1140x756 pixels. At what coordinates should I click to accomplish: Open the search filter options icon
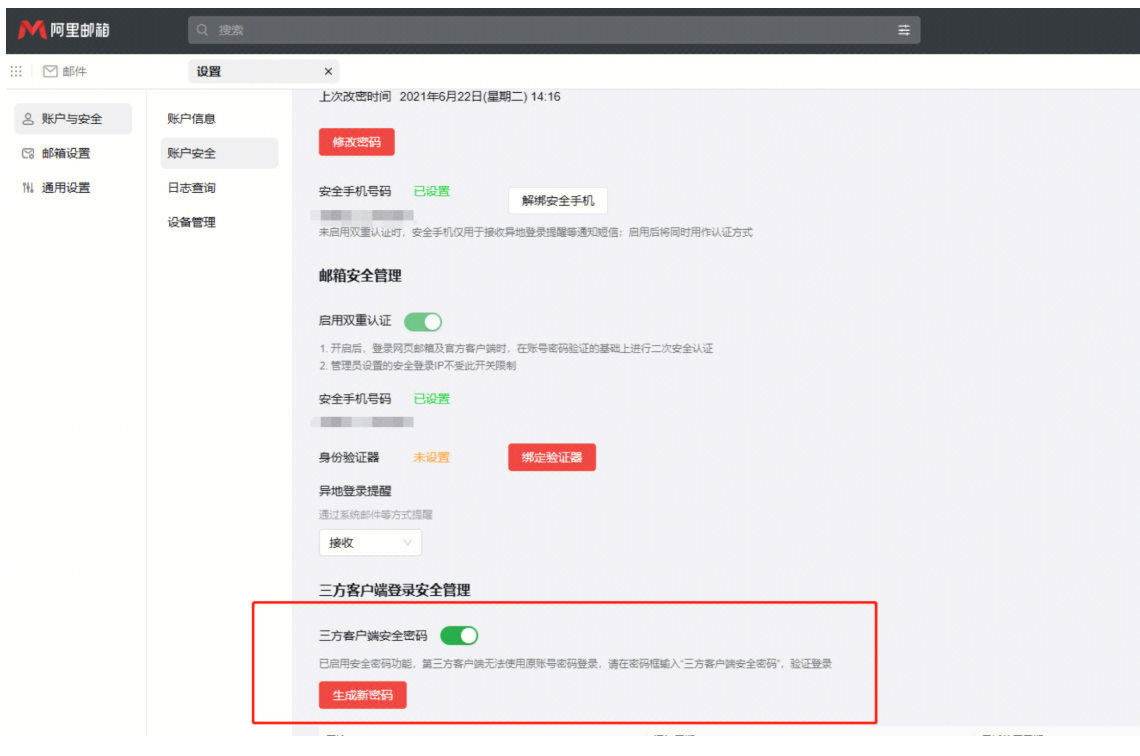pos(904,30)
